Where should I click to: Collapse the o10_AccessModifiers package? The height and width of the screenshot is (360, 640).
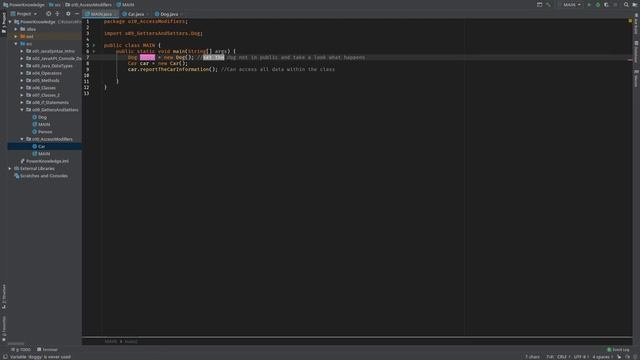[x=22, y=139]
